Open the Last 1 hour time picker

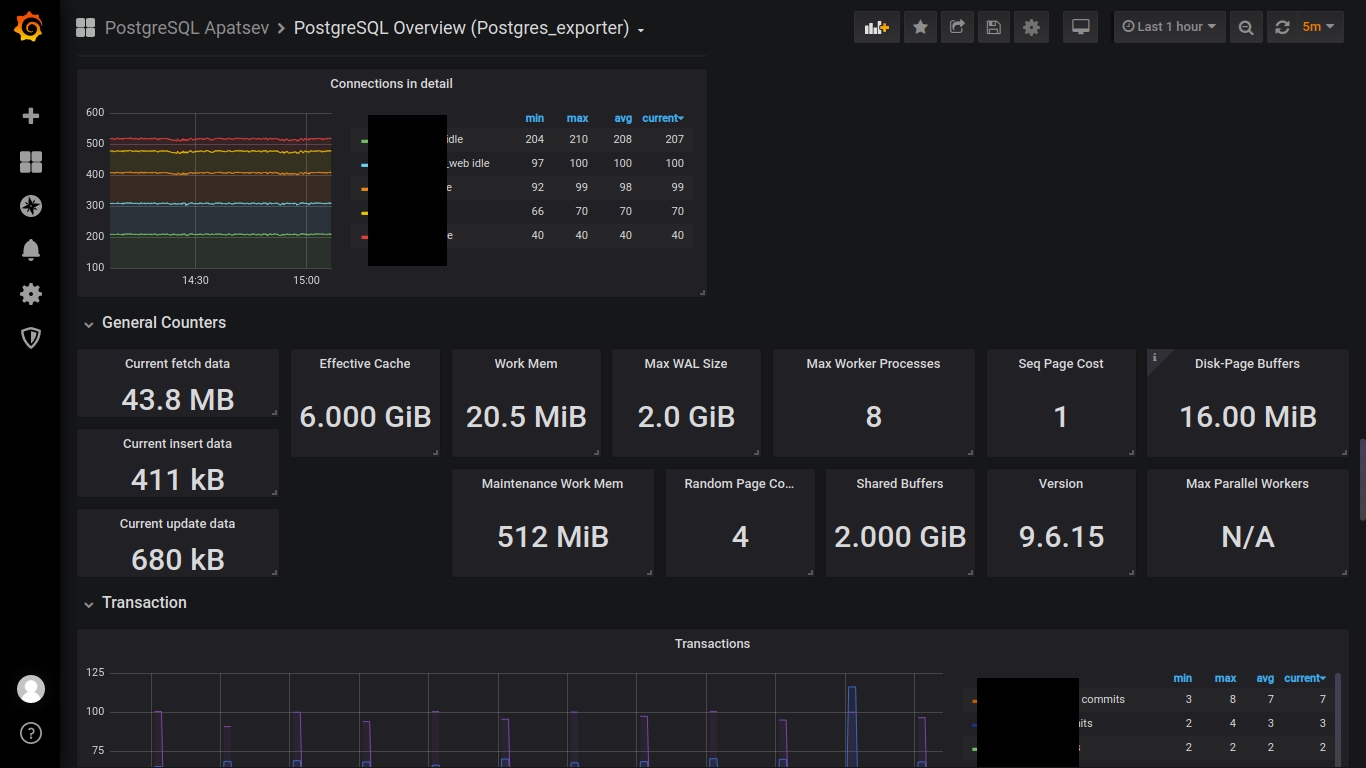pos(1169,27)
